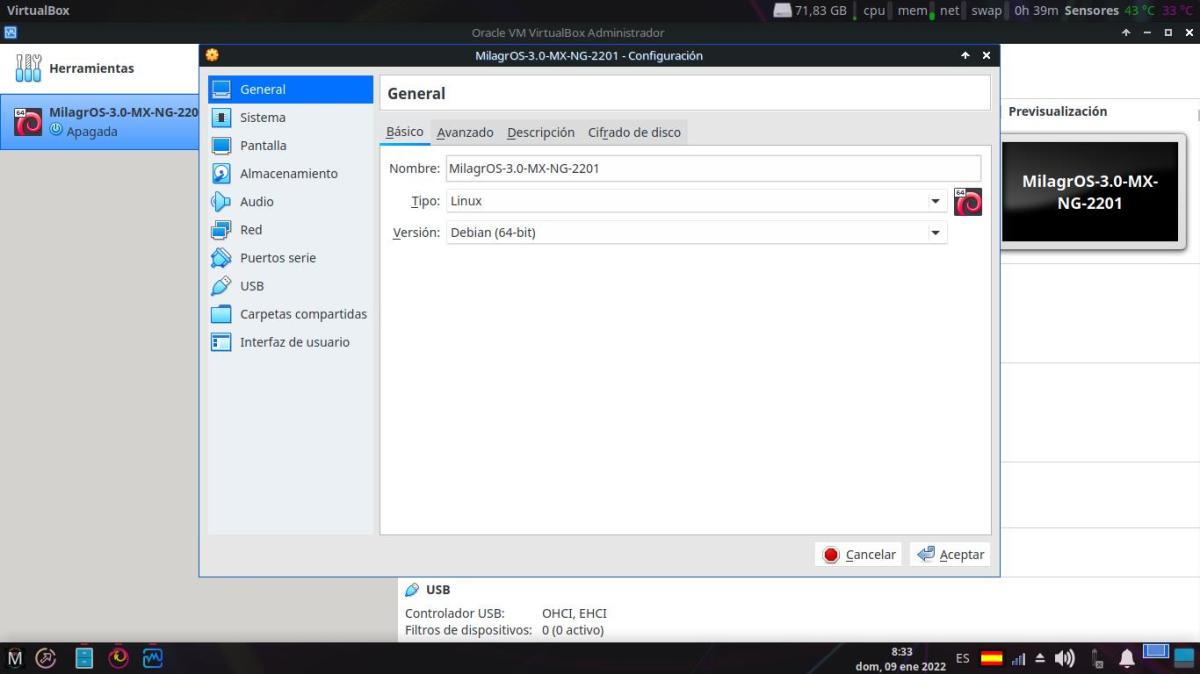Switch to the Descripción tab
This screenshot has height=674, width=1200.
click(x=540, y=132)
